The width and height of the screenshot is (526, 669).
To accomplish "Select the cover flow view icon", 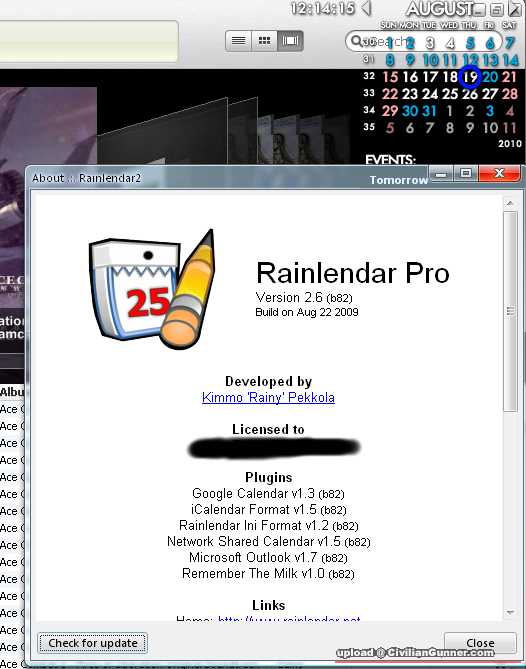I will [x=291, y=41].
